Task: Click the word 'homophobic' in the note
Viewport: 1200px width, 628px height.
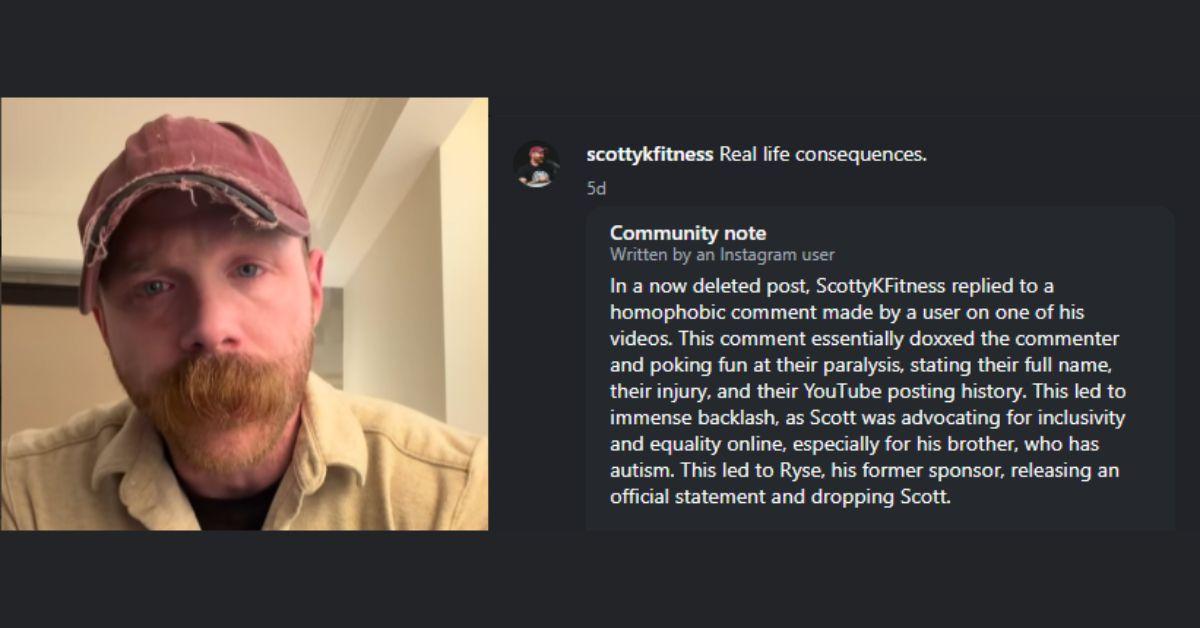Action: point(658,312)
